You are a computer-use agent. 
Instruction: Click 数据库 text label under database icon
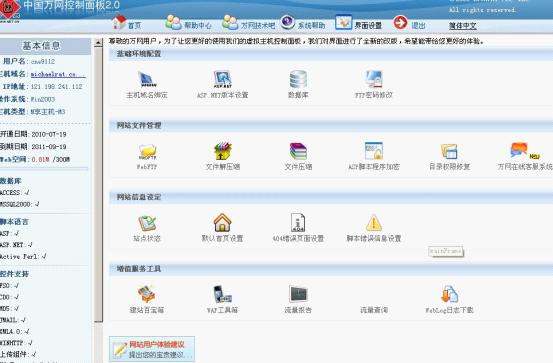pyautogui.click(x=298, y=95)
